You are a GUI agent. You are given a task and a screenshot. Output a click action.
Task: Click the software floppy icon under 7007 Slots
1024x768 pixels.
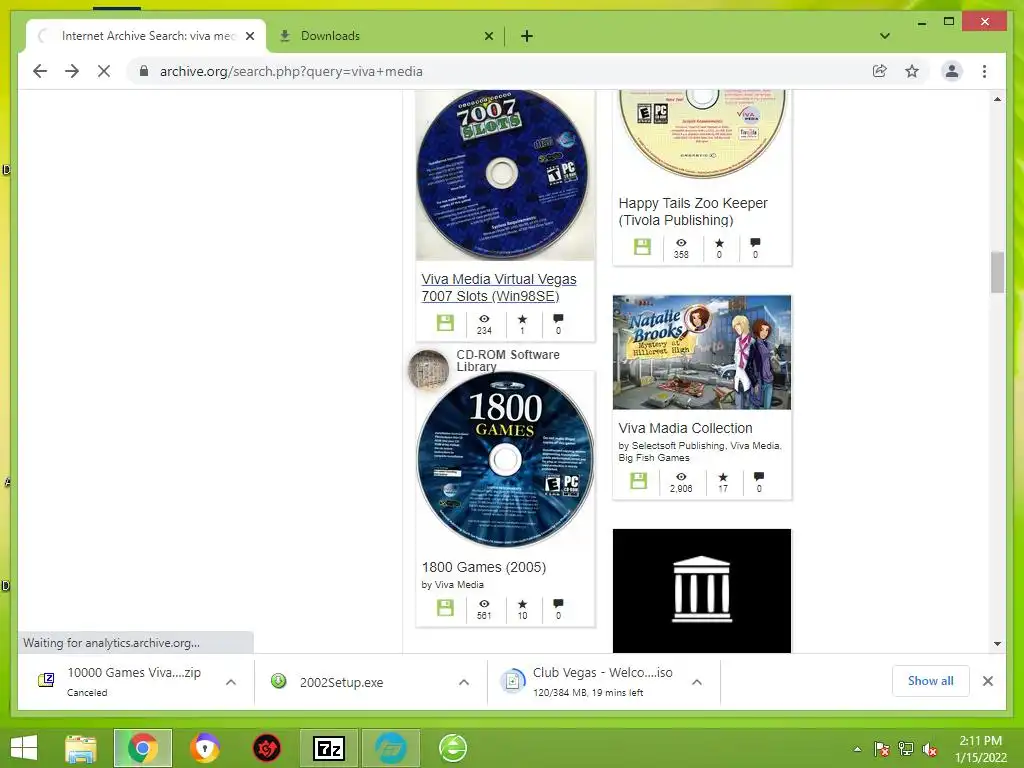(x=445, y=323)
